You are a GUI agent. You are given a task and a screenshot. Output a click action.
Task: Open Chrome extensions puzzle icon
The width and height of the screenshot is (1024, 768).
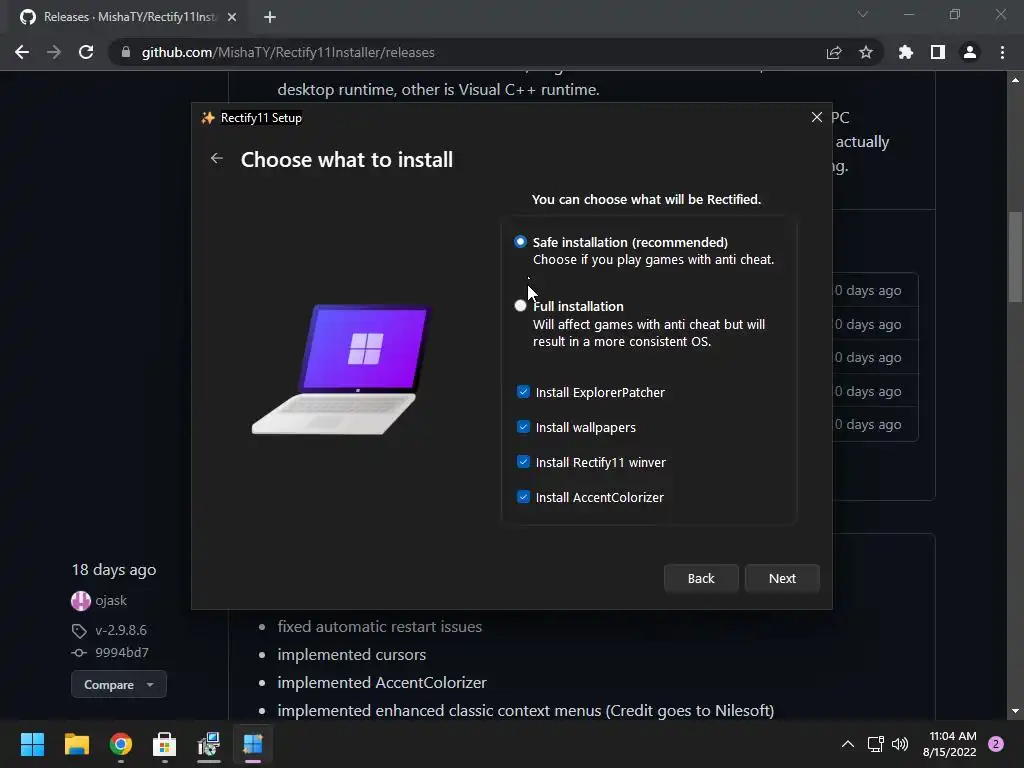905,52
